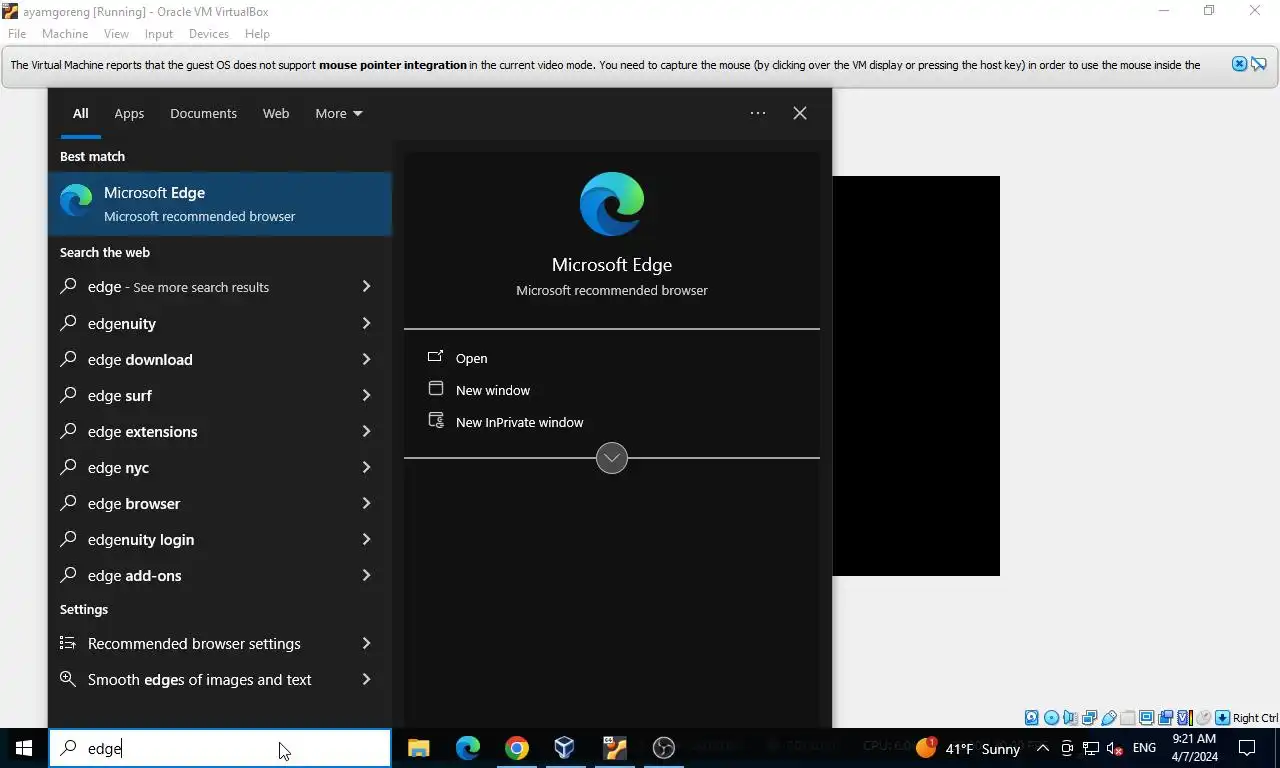Open the VirtualBox cube taskbar icon
The height and width of the screenshot is (768, 1280).
pyautogui.click(x=565, y=748)
